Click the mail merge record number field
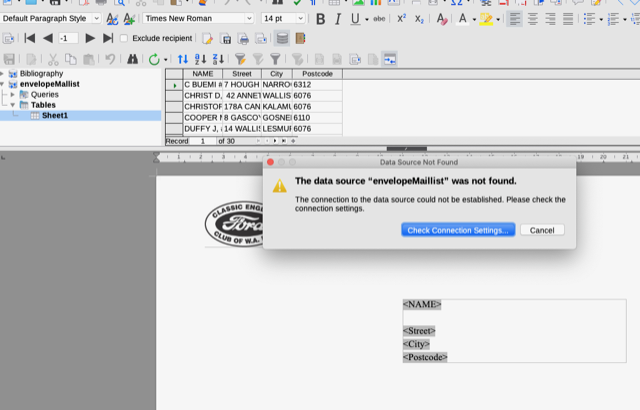This screenshot has height=410, width=640. [x=68, y=38]
